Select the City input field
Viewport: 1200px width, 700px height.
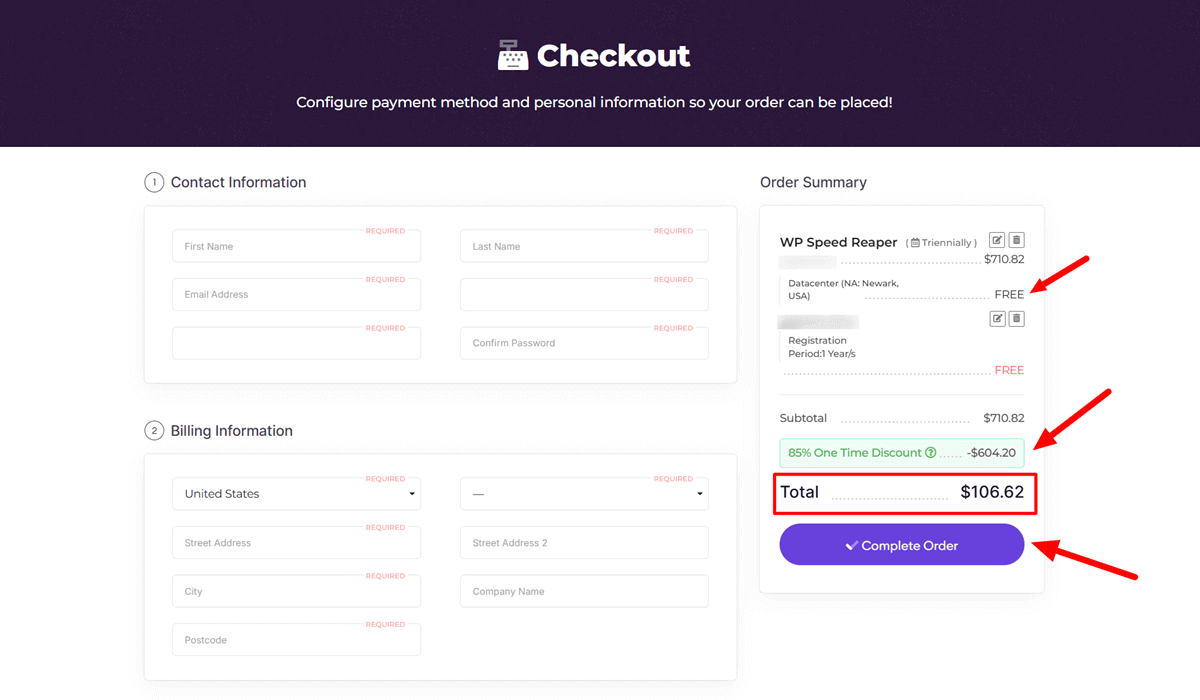pyautogui.click(x=296, y=591)
